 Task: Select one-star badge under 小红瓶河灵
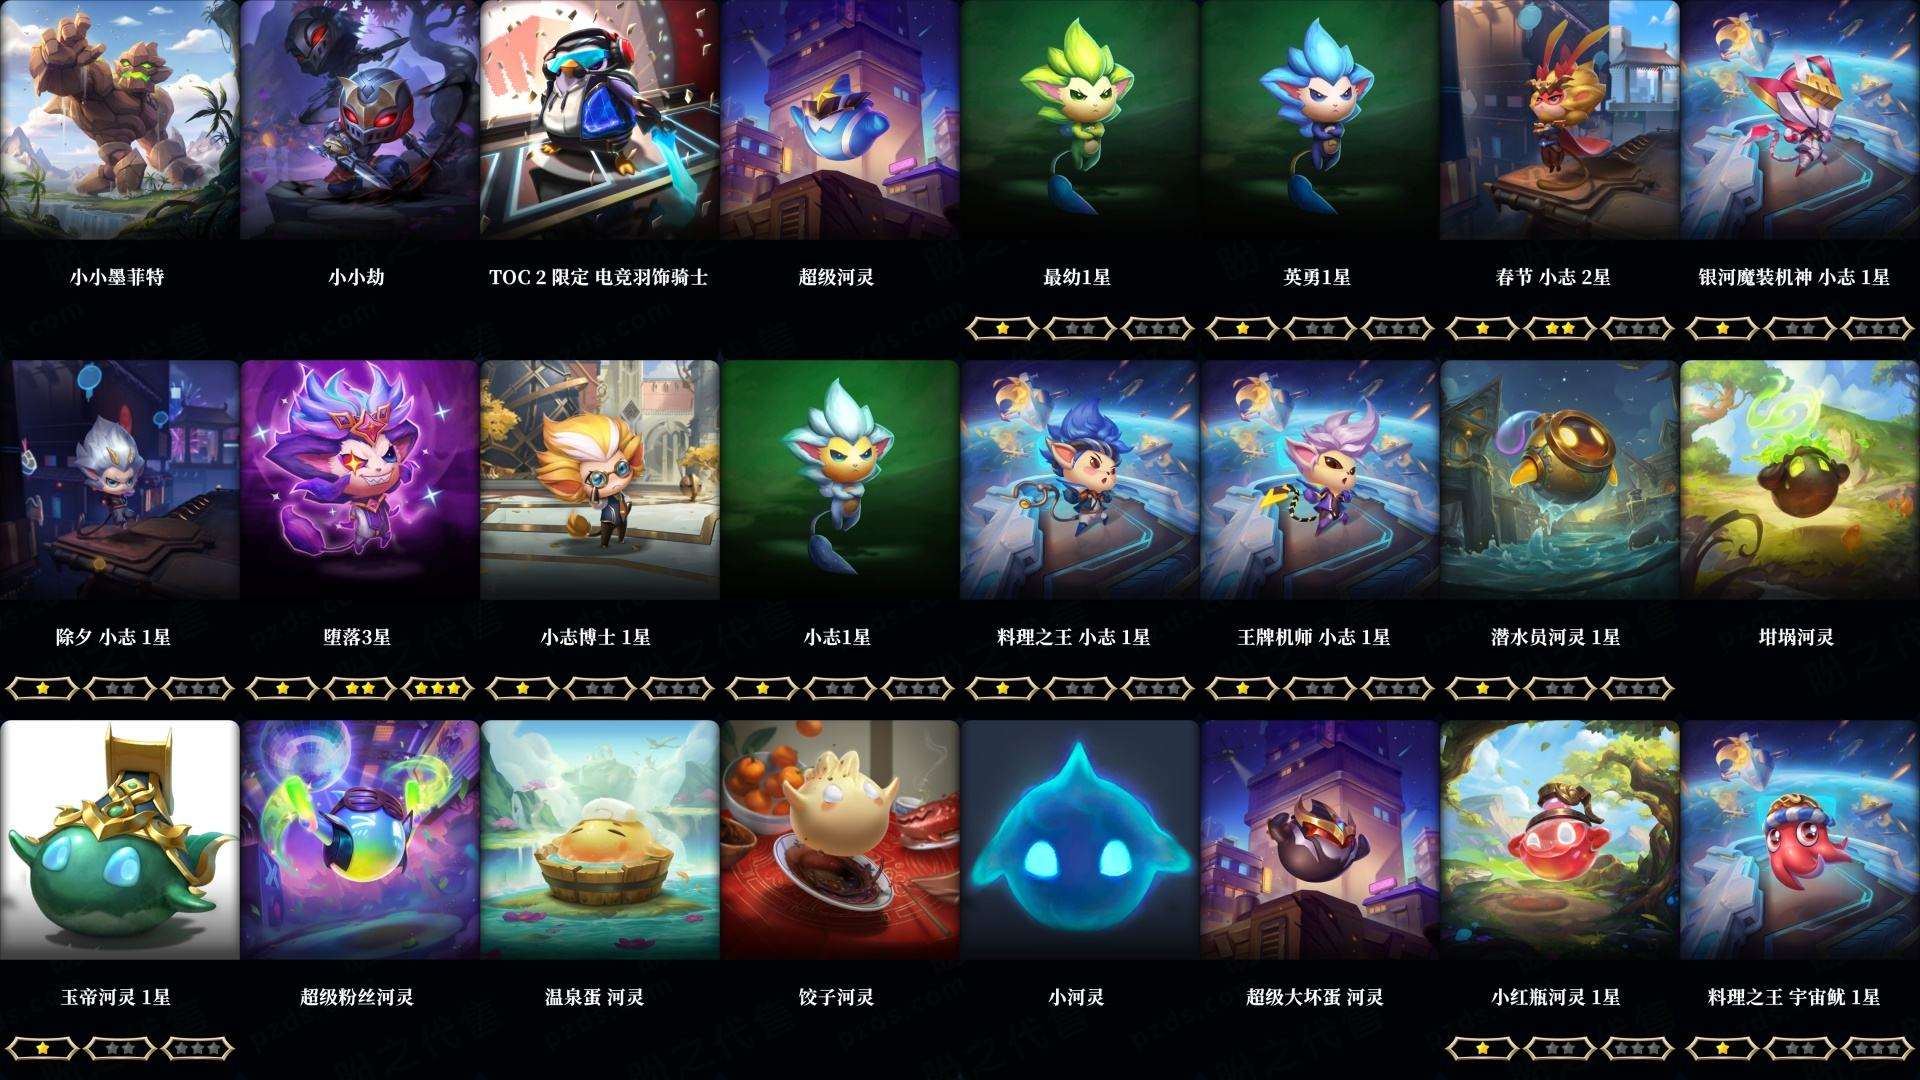(x=1482, y=1048)
